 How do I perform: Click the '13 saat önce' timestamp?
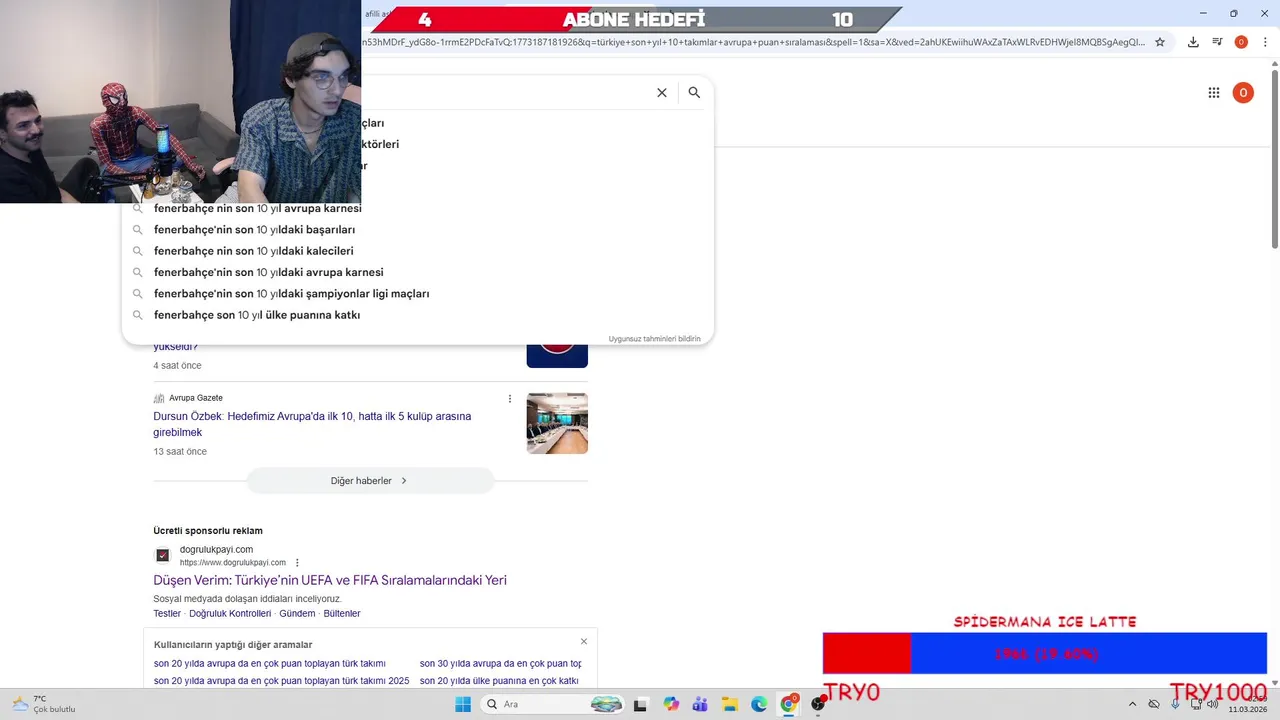(x=180, y=452)
